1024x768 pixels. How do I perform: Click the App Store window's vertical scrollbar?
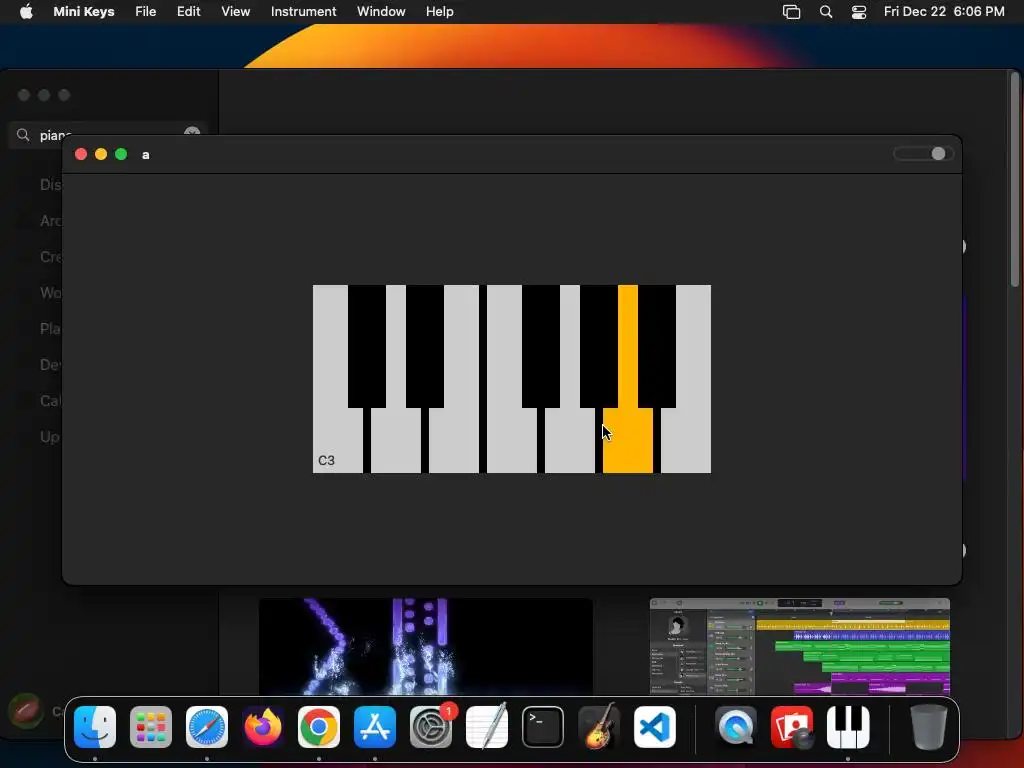tap(1015, 180)
